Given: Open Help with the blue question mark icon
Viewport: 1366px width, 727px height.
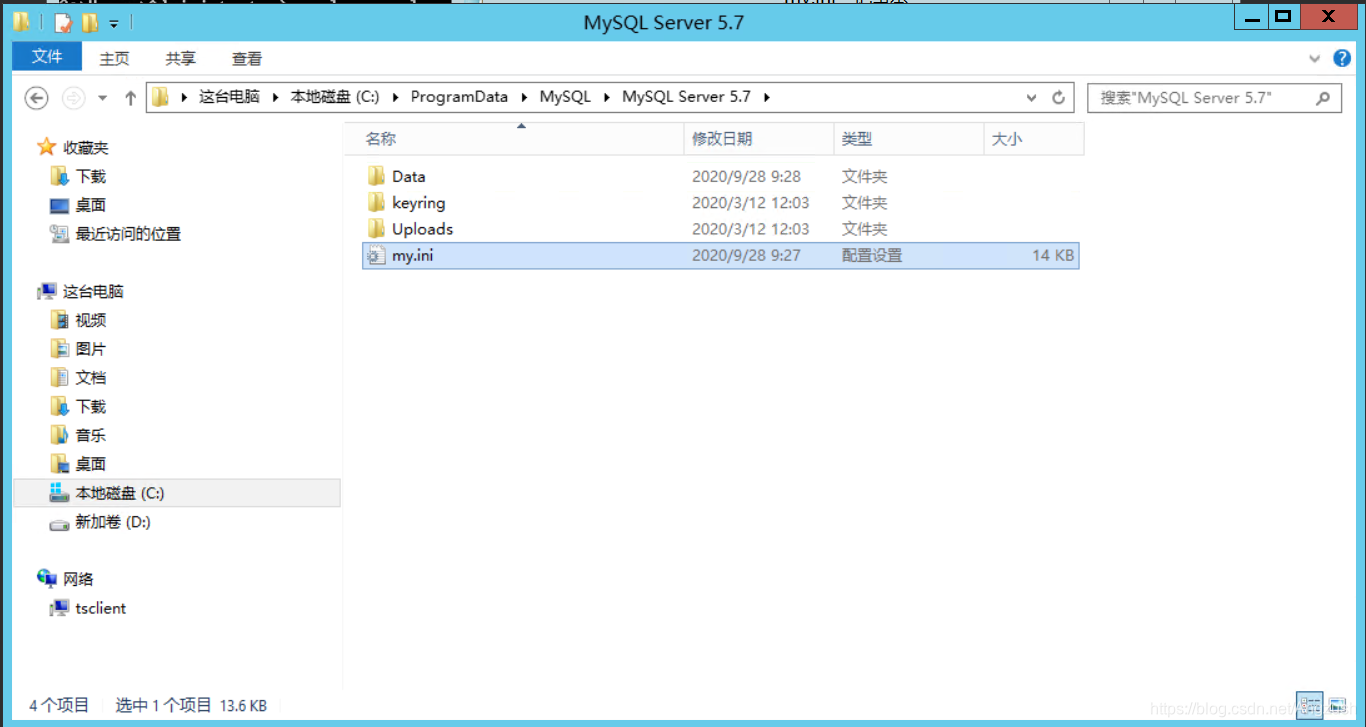Looking at the screenshot, I should 1342,59.
